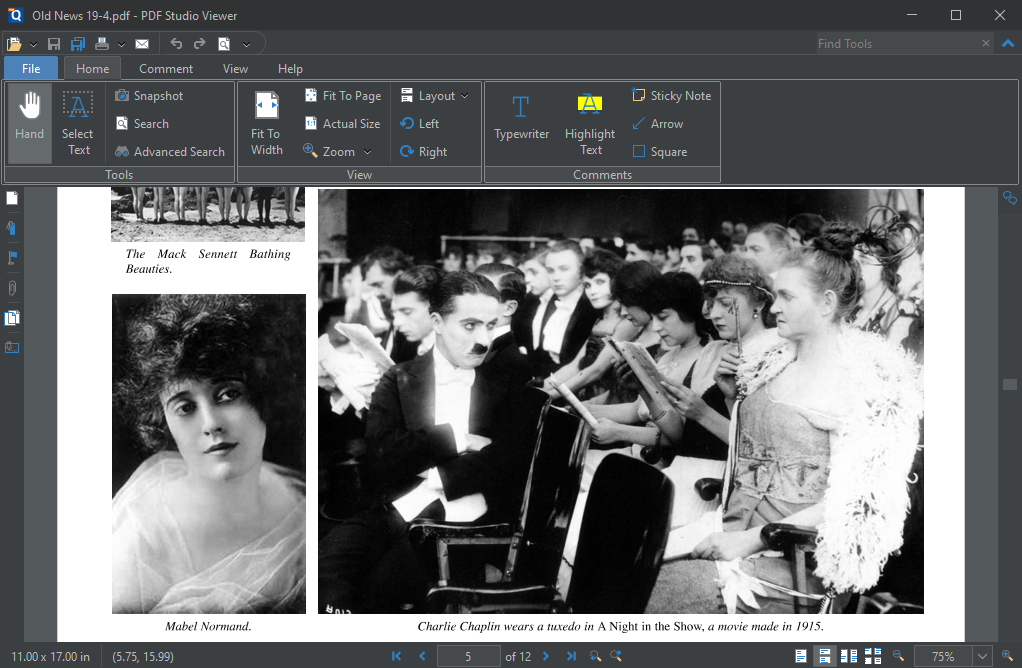
Task: Click the Find Tools search field
Action: [x=897, y=44]
